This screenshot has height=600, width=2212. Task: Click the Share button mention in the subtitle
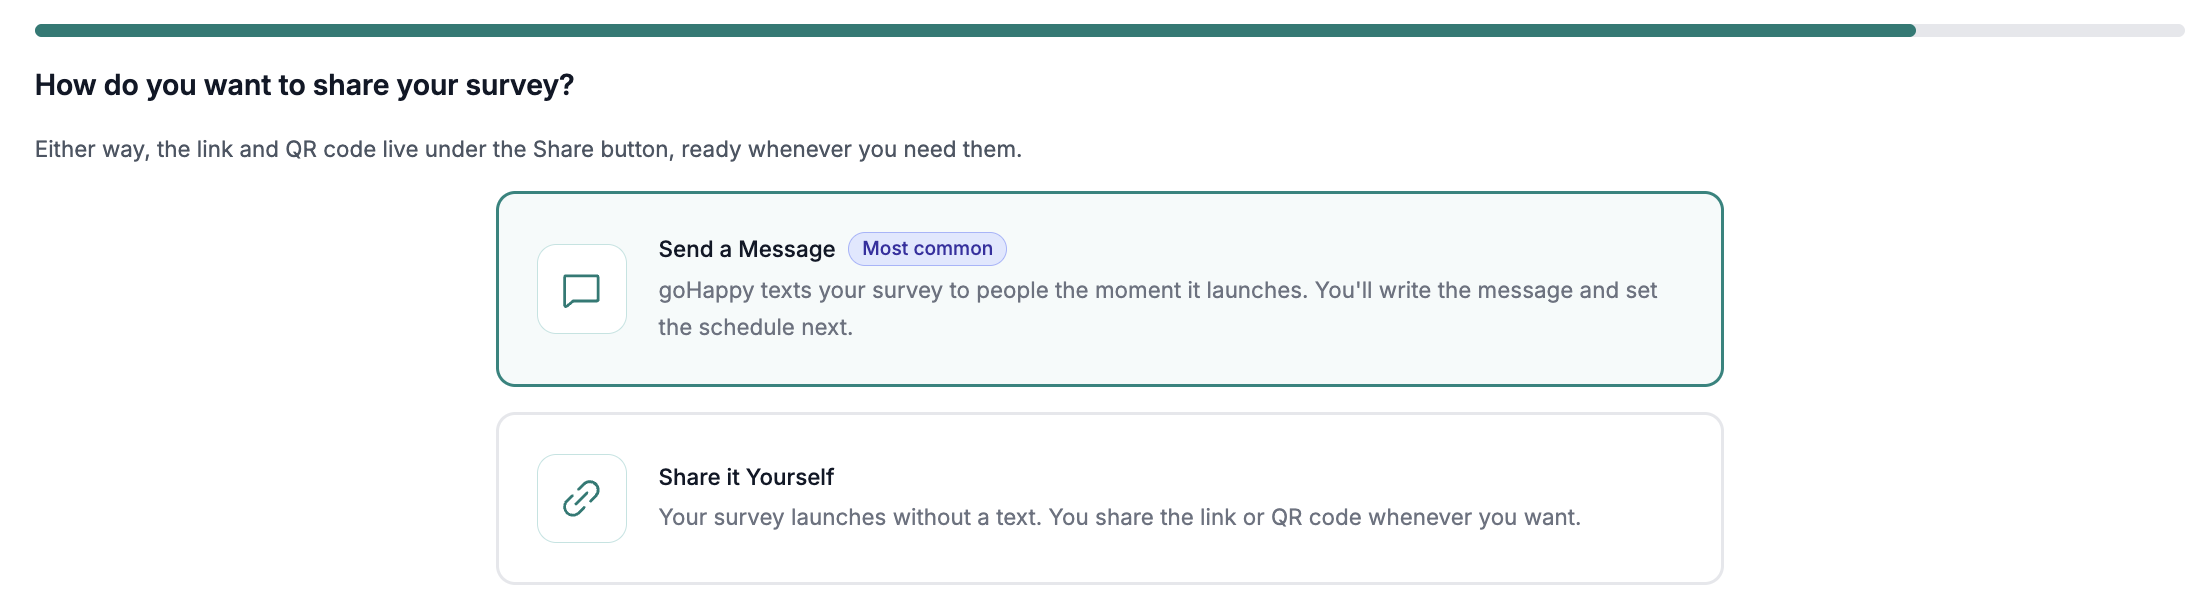pos(597,149)
